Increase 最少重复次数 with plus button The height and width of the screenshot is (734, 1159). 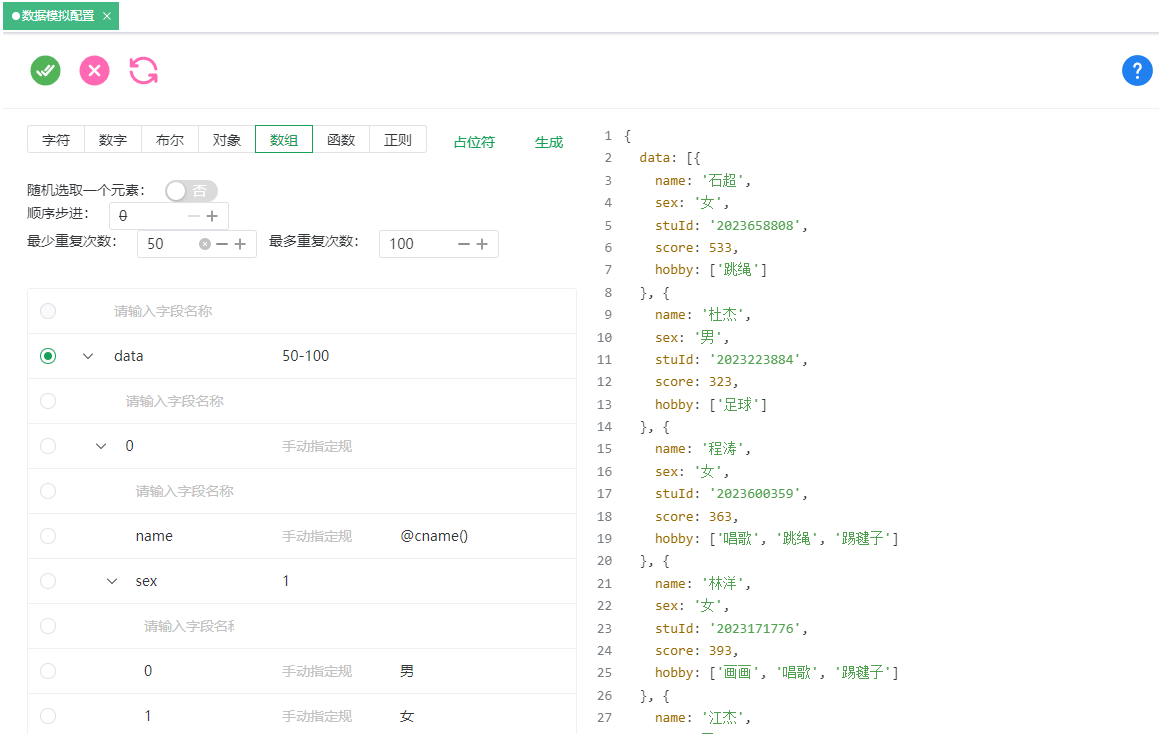click(240, 244)
